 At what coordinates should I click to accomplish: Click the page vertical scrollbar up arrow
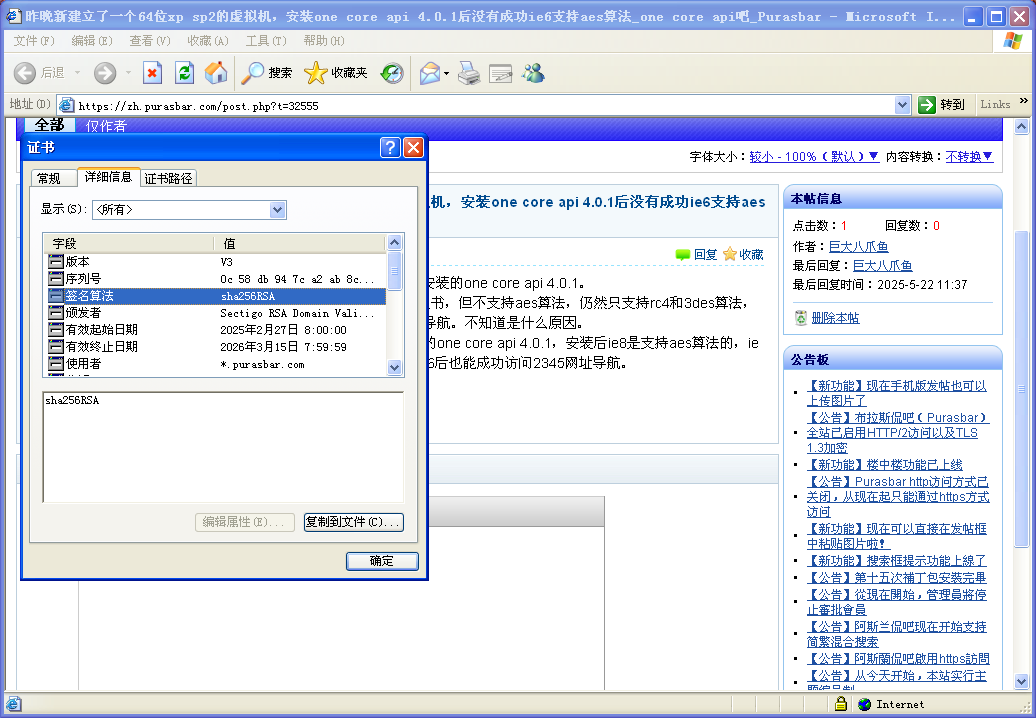point(1021,126)
